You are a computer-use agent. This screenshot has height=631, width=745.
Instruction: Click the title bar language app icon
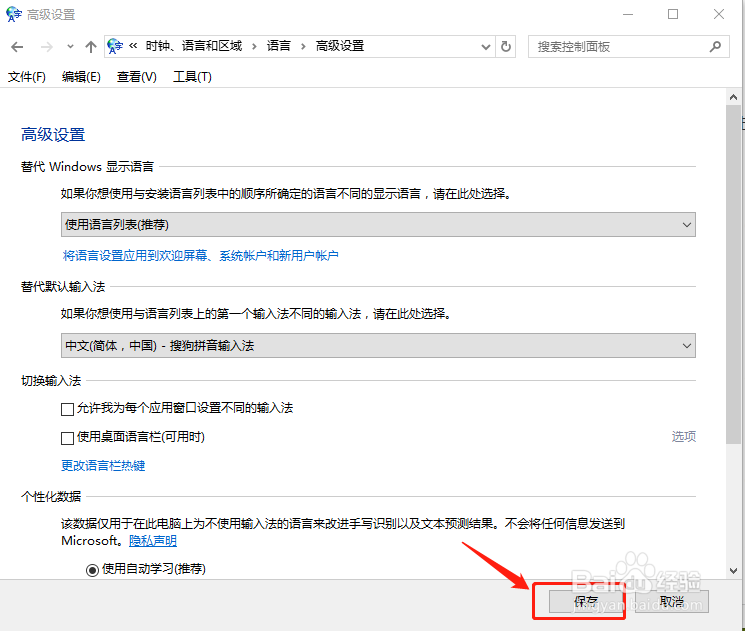tap(14, 14)
